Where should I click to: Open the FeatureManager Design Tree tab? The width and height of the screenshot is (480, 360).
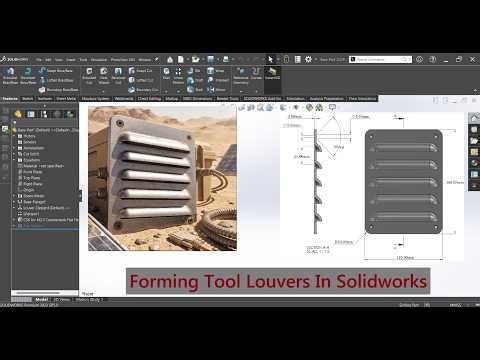tap(18, 114)
